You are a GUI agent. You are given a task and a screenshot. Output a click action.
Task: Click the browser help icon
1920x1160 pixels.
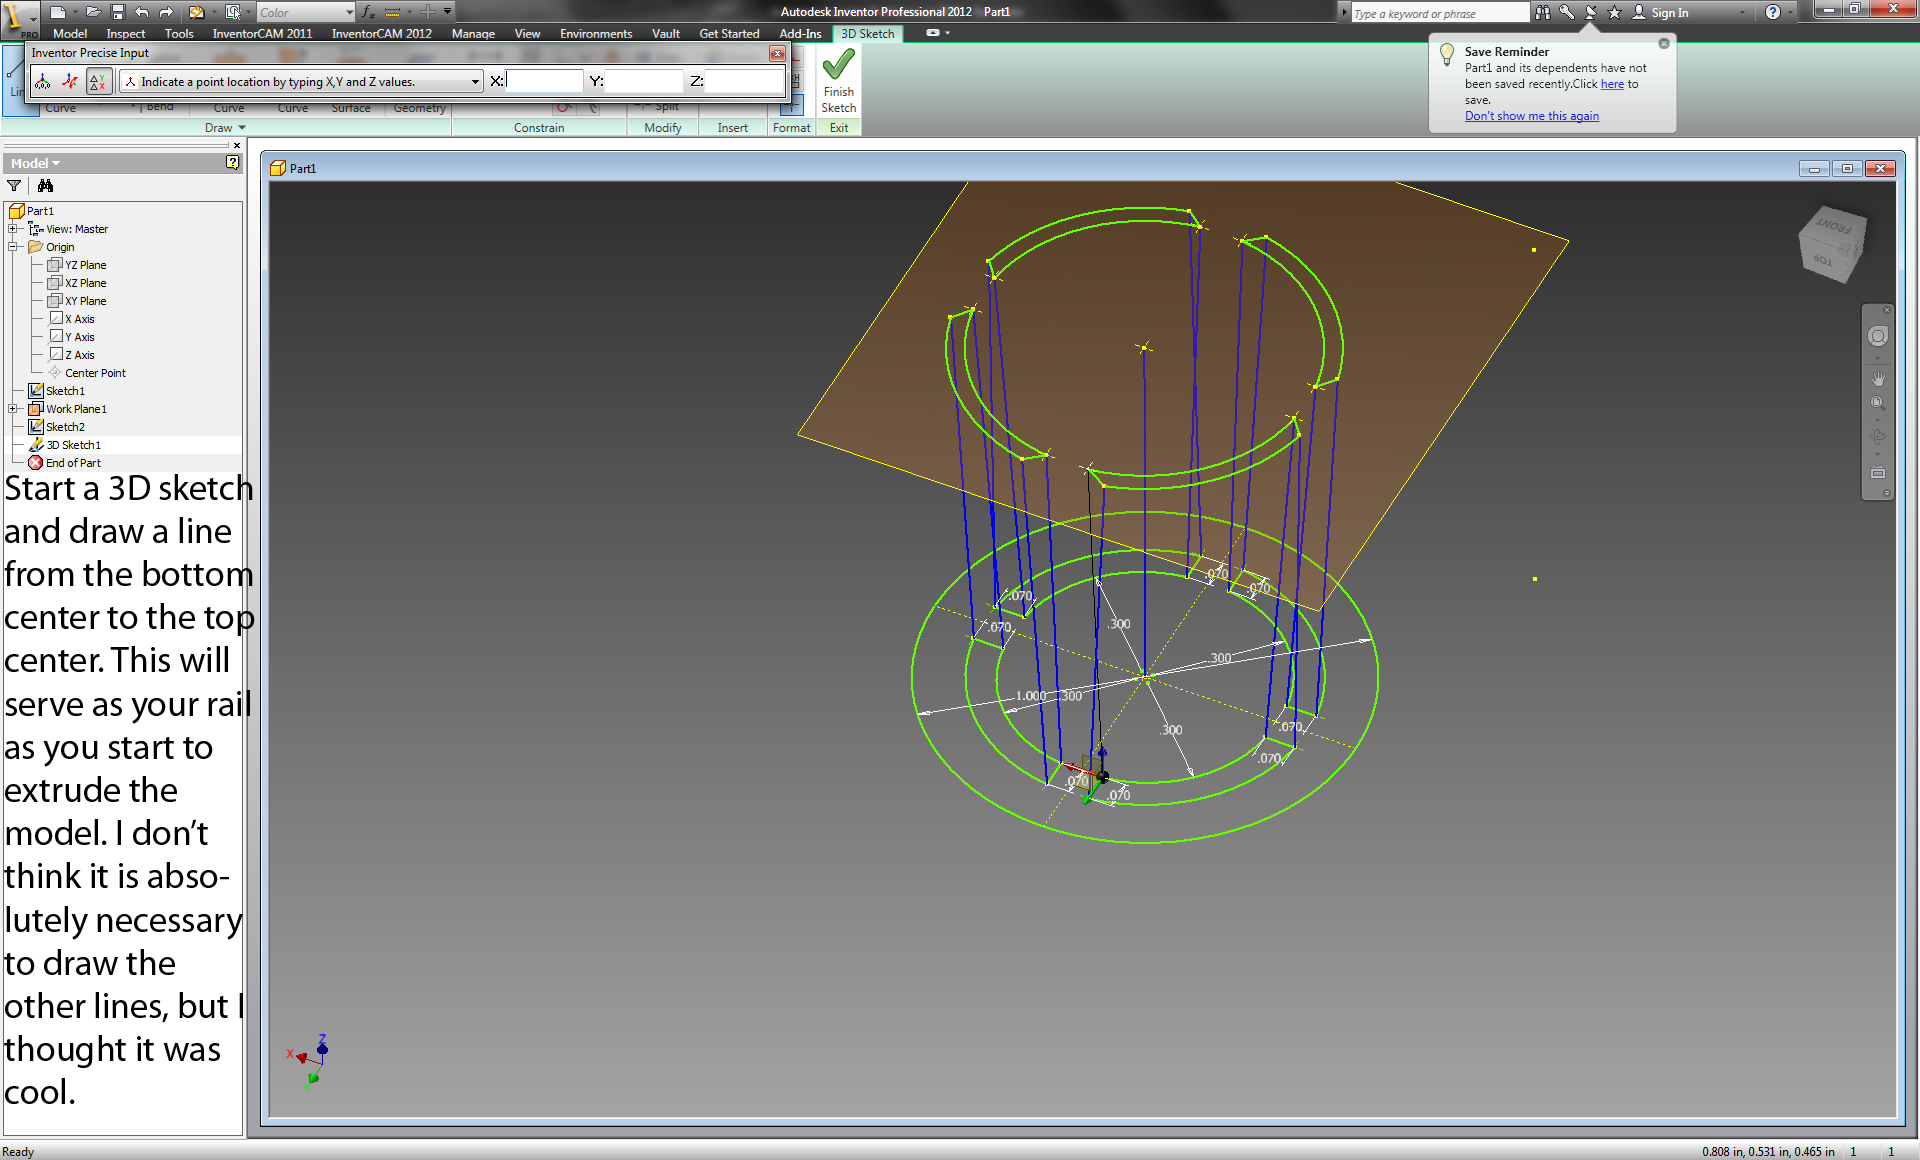tap(232, 162)
